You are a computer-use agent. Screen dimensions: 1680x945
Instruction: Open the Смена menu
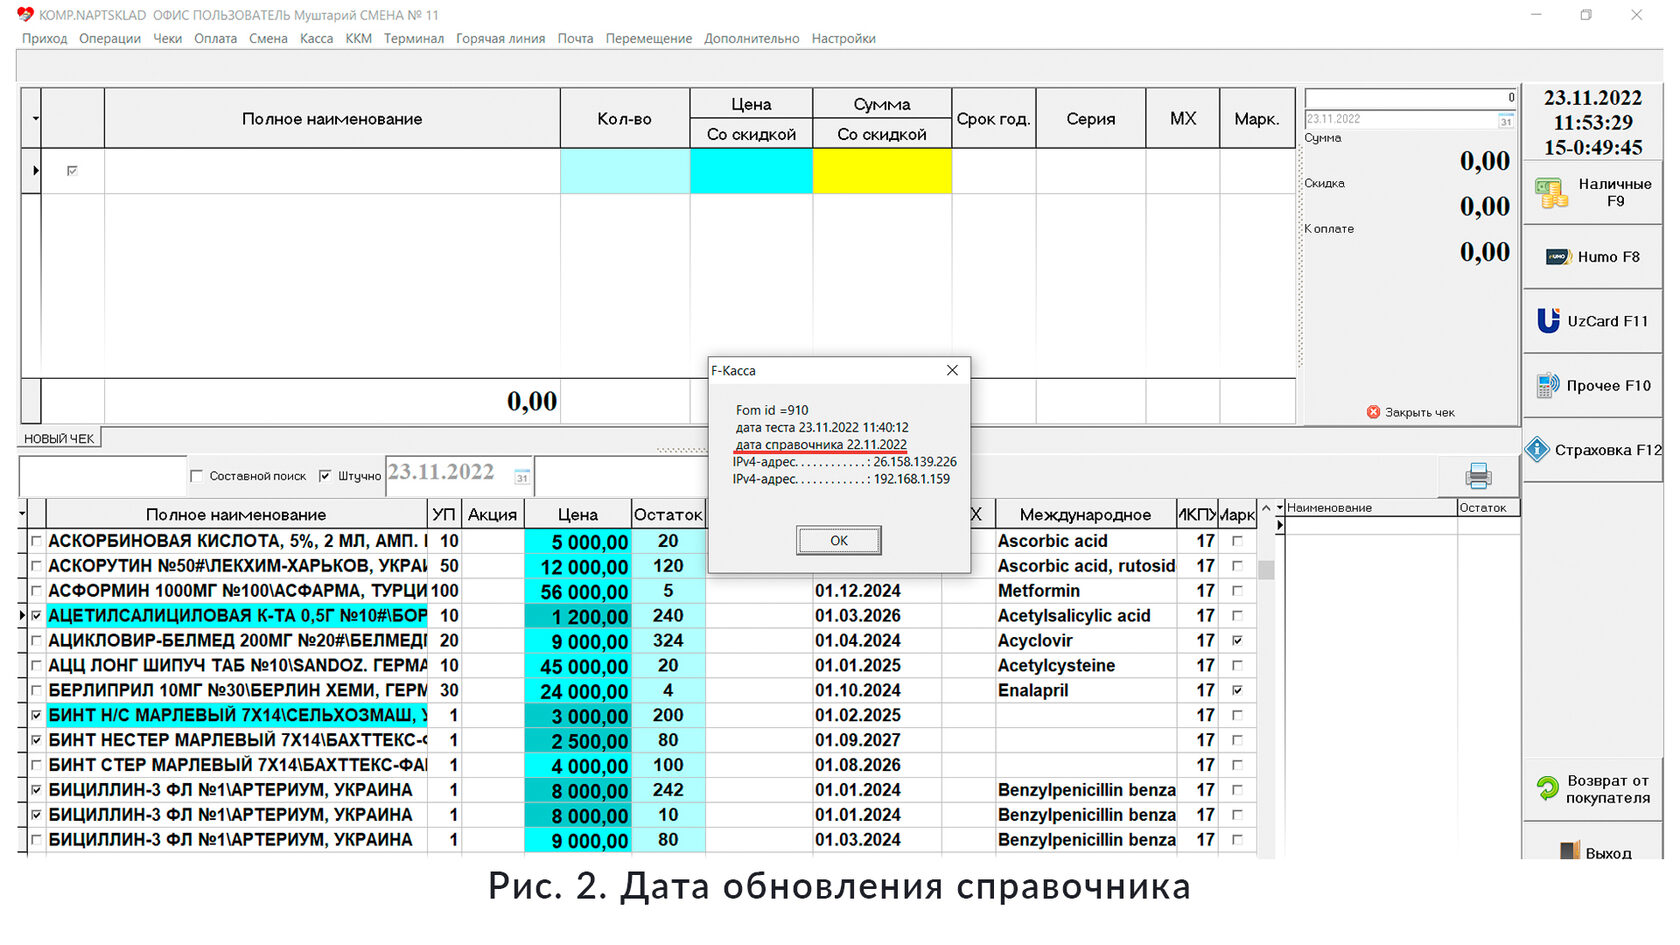tap(268, 38)
